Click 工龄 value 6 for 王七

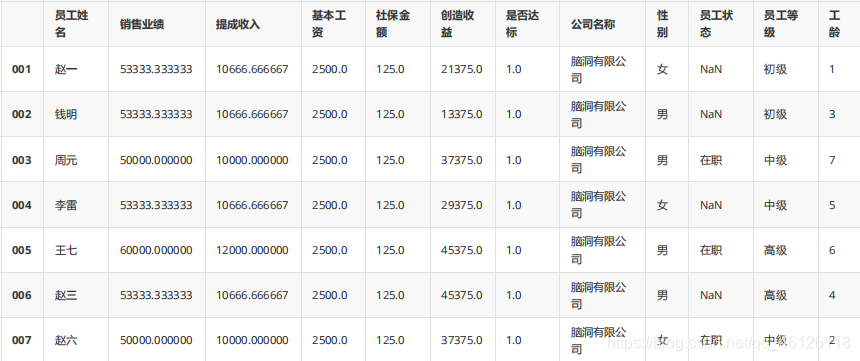pyautogui.click(x=832, y=250)
